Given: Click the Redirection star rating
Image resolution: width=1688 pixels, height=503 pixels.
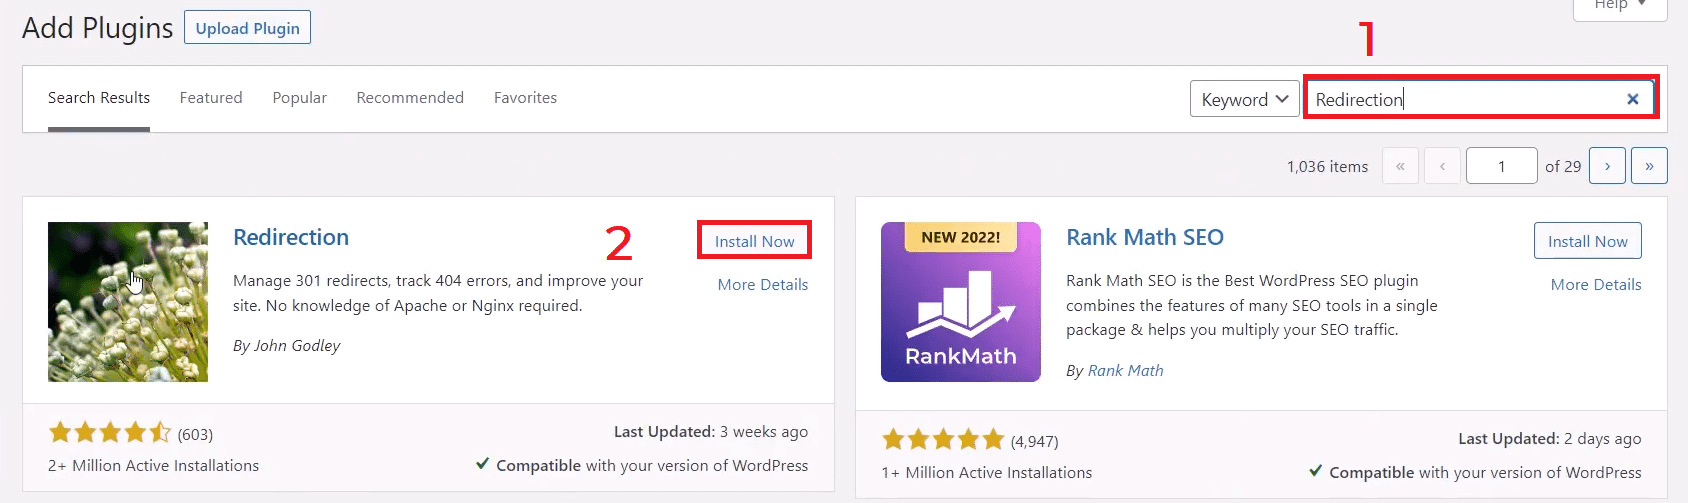Looking at the screenshot, I should pyautogui.click(x=110, y=433).
